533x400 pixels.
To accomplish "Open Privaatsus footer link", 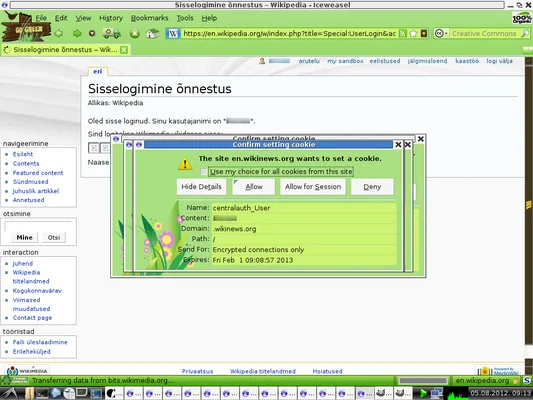I will tap(197, 371).
